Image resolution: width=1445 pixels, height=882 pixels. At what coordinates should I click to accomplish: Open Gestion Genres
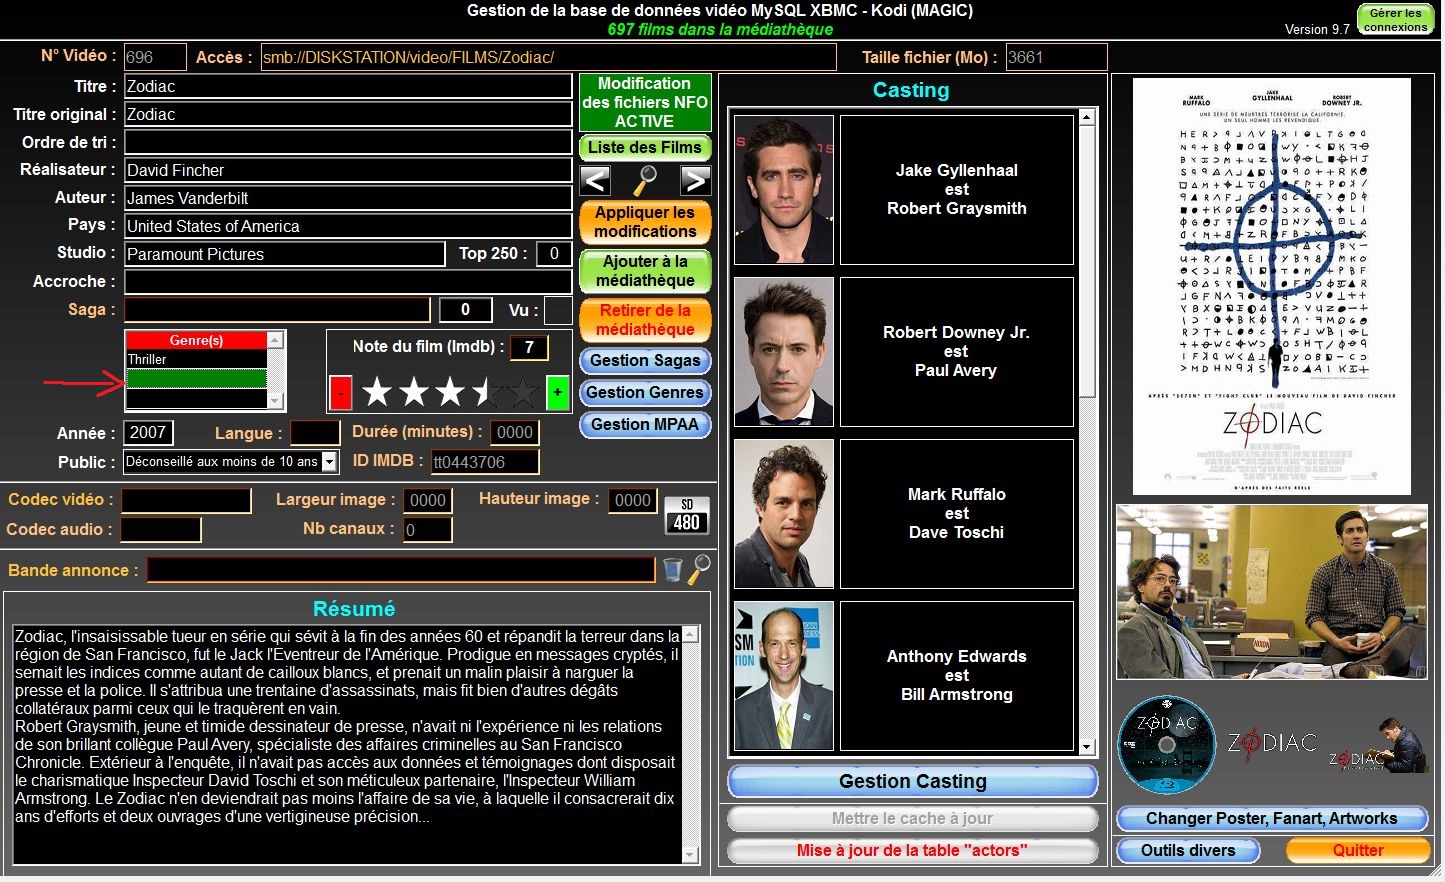pyautogui.click(x=645, y=393)
